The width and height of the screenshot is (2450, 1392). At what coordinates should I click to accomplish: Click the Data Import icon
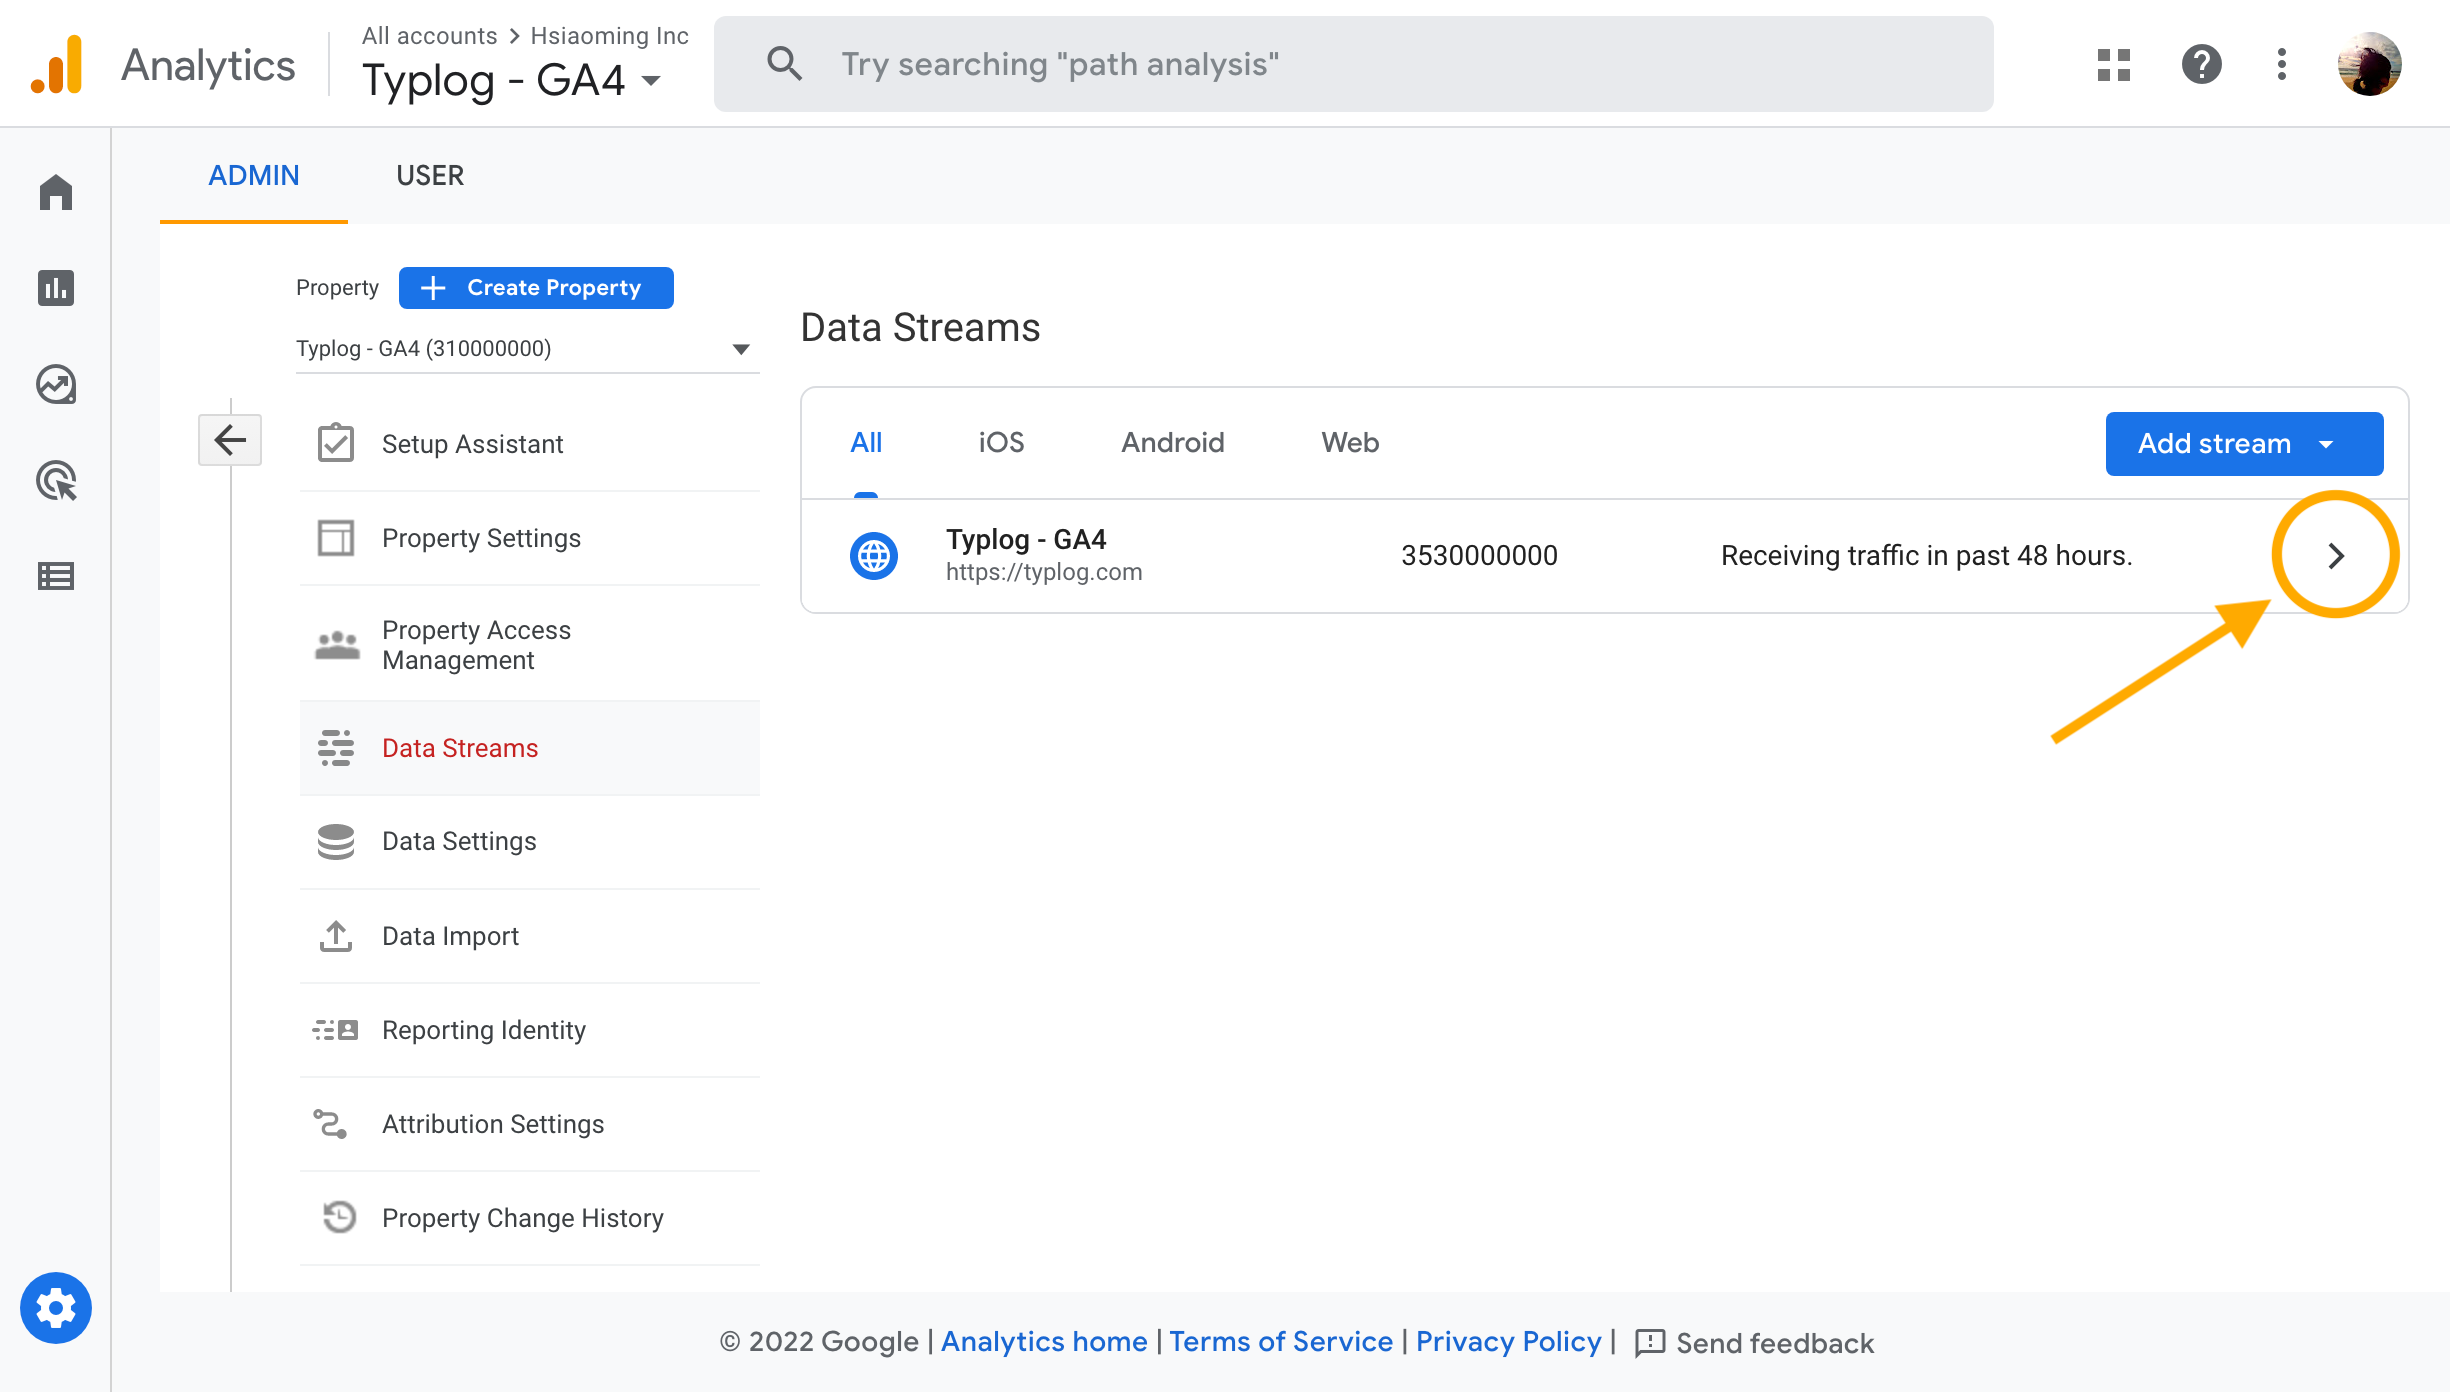(x=335, y=936)
